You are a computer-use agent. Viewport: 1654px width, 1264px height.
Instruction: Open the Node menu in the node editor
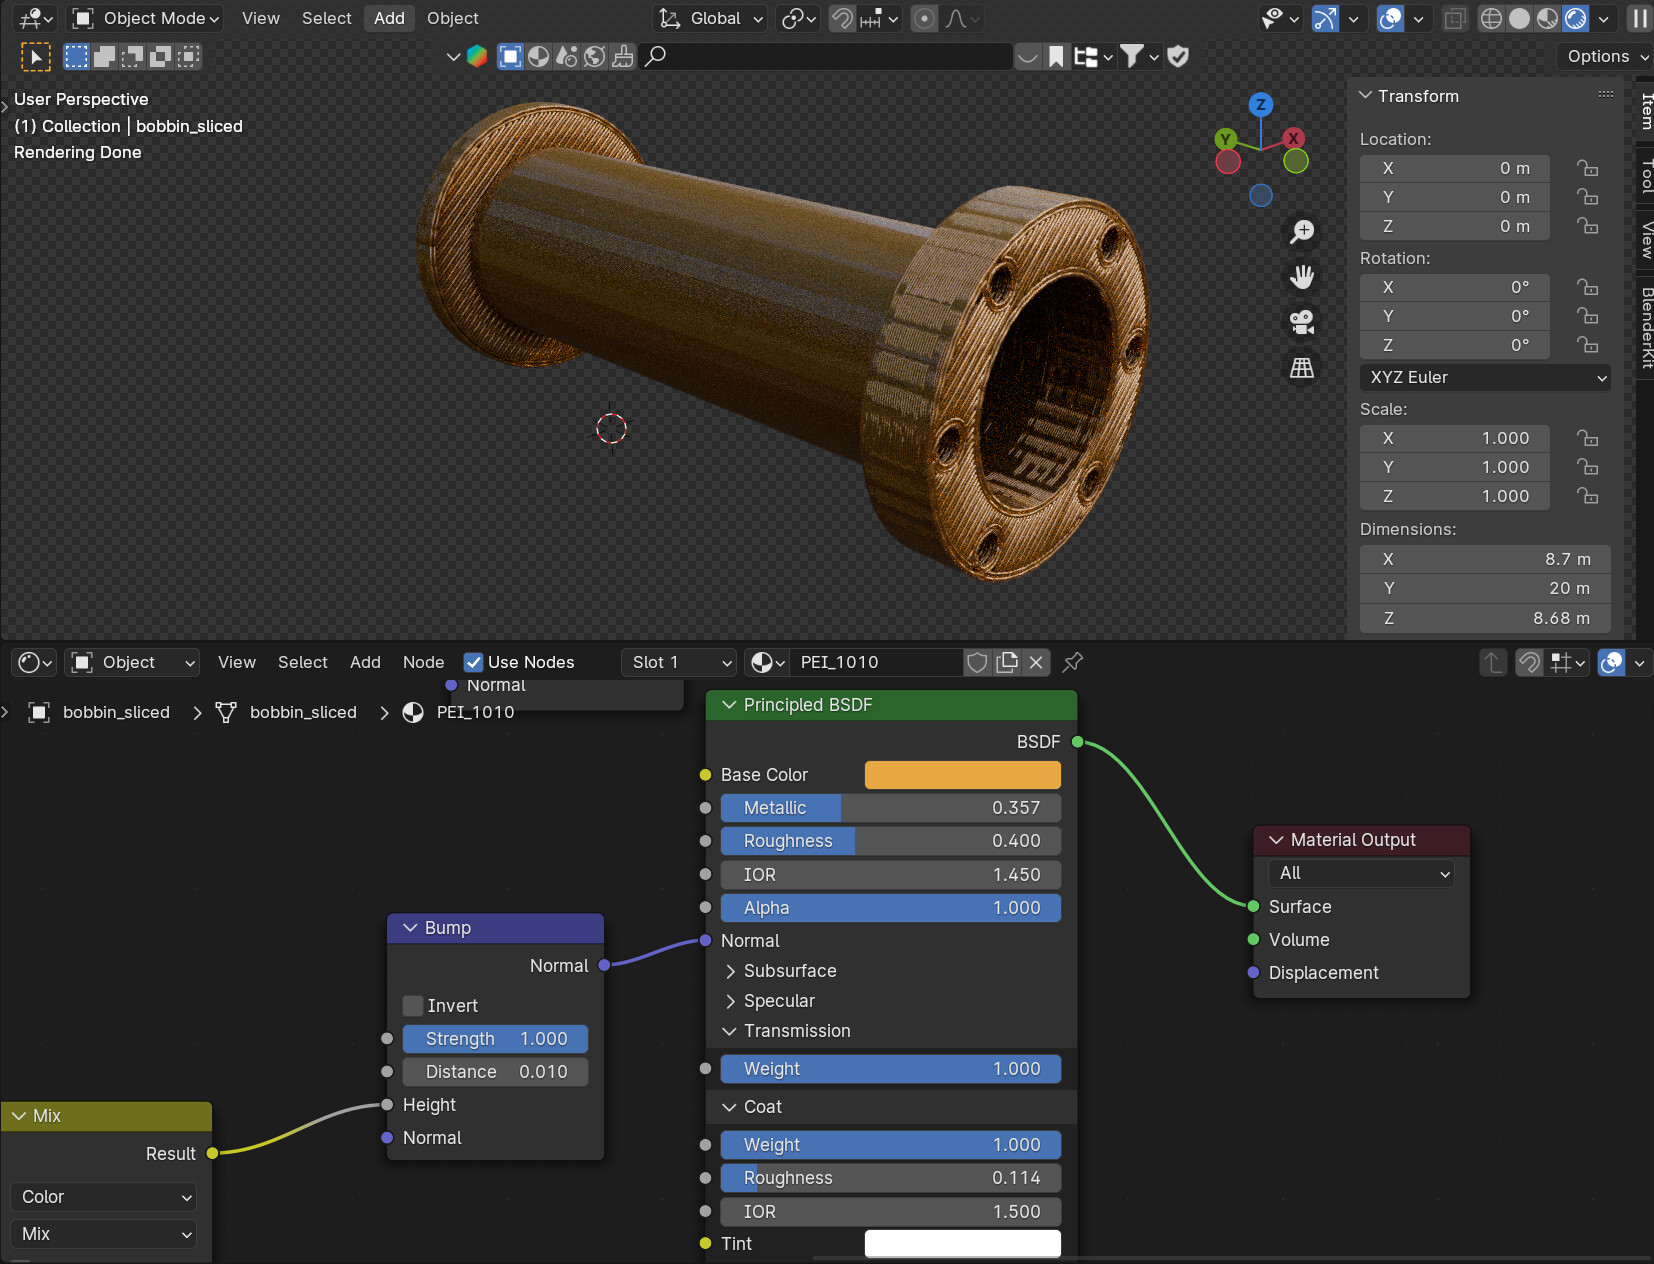pos(423,662)
